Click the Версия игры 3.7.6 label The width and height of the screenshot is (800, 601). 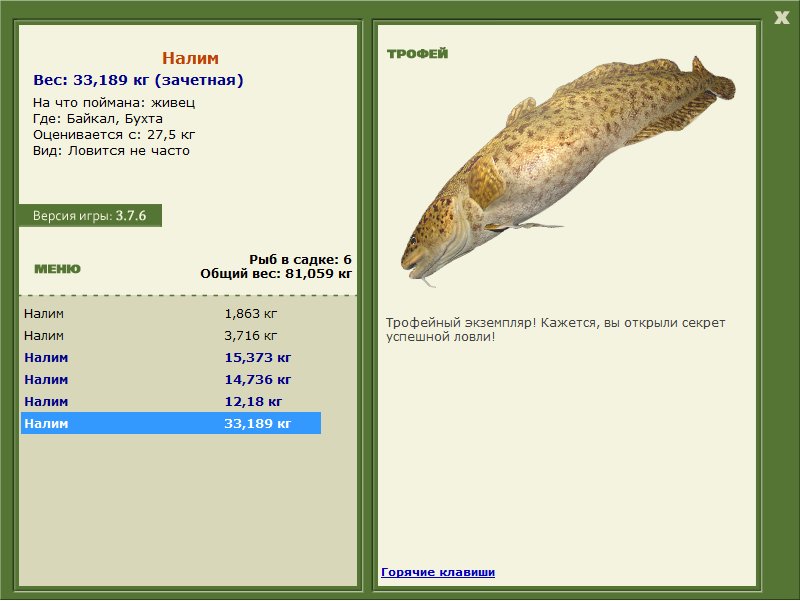pyautogui.click(x=90, y=216)
